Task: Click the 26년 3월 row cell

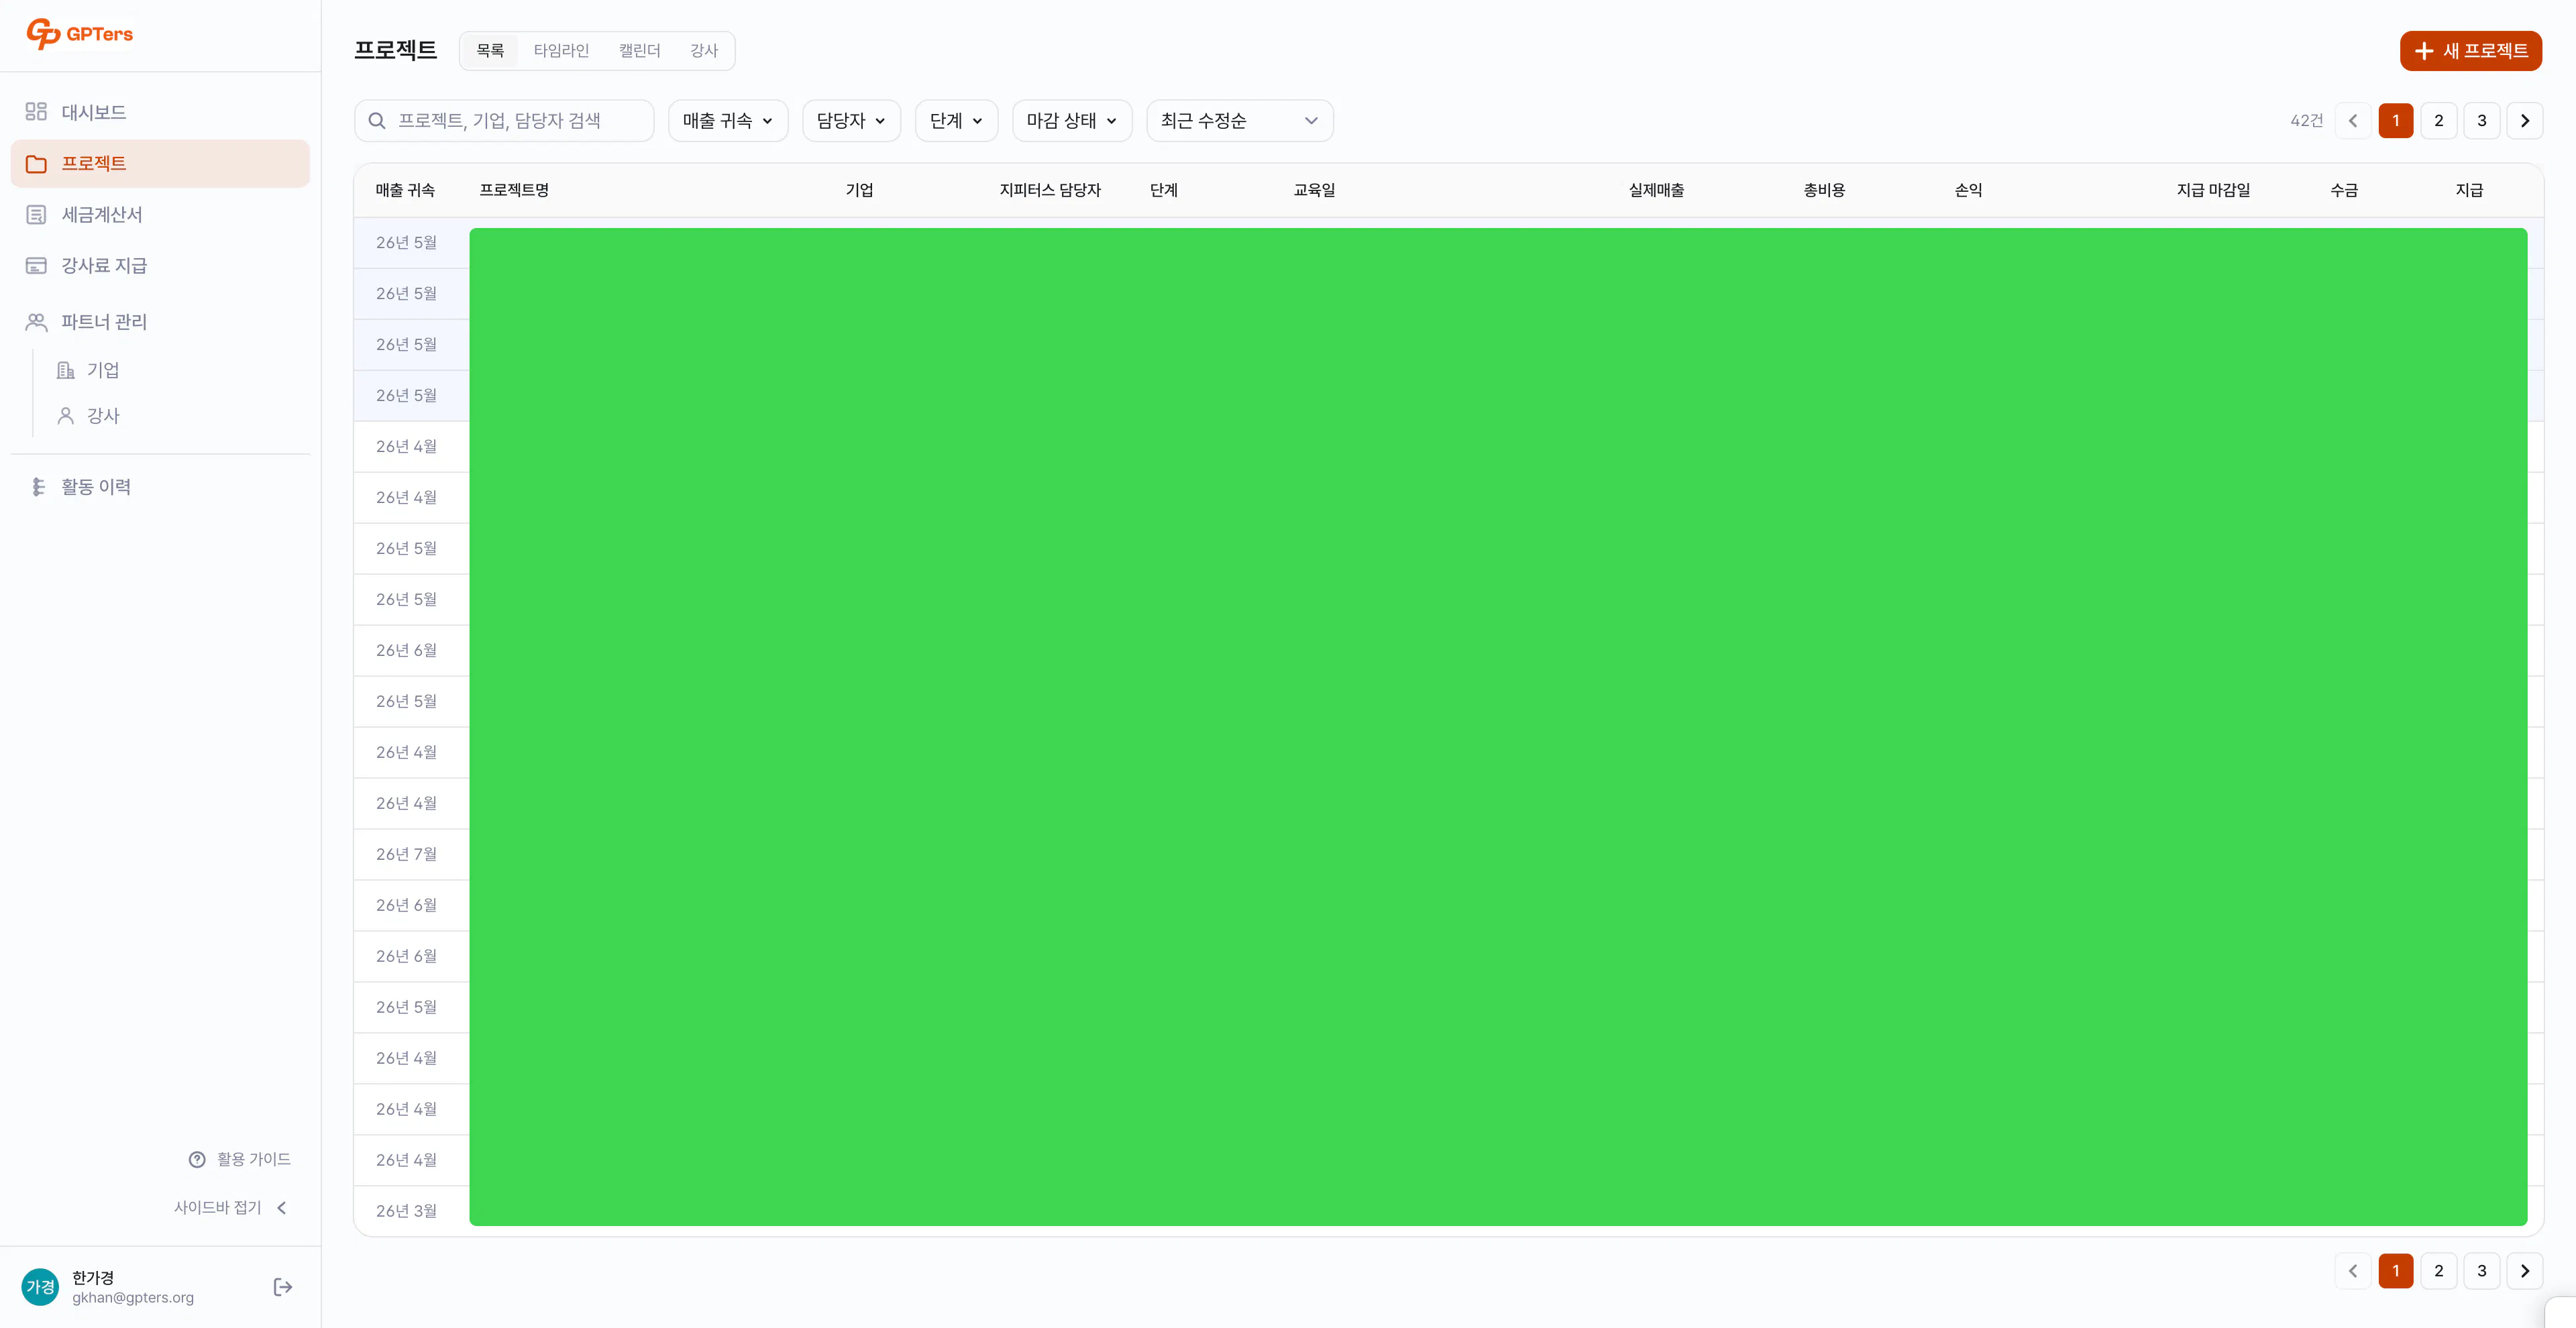Action: pos(406,1211)
